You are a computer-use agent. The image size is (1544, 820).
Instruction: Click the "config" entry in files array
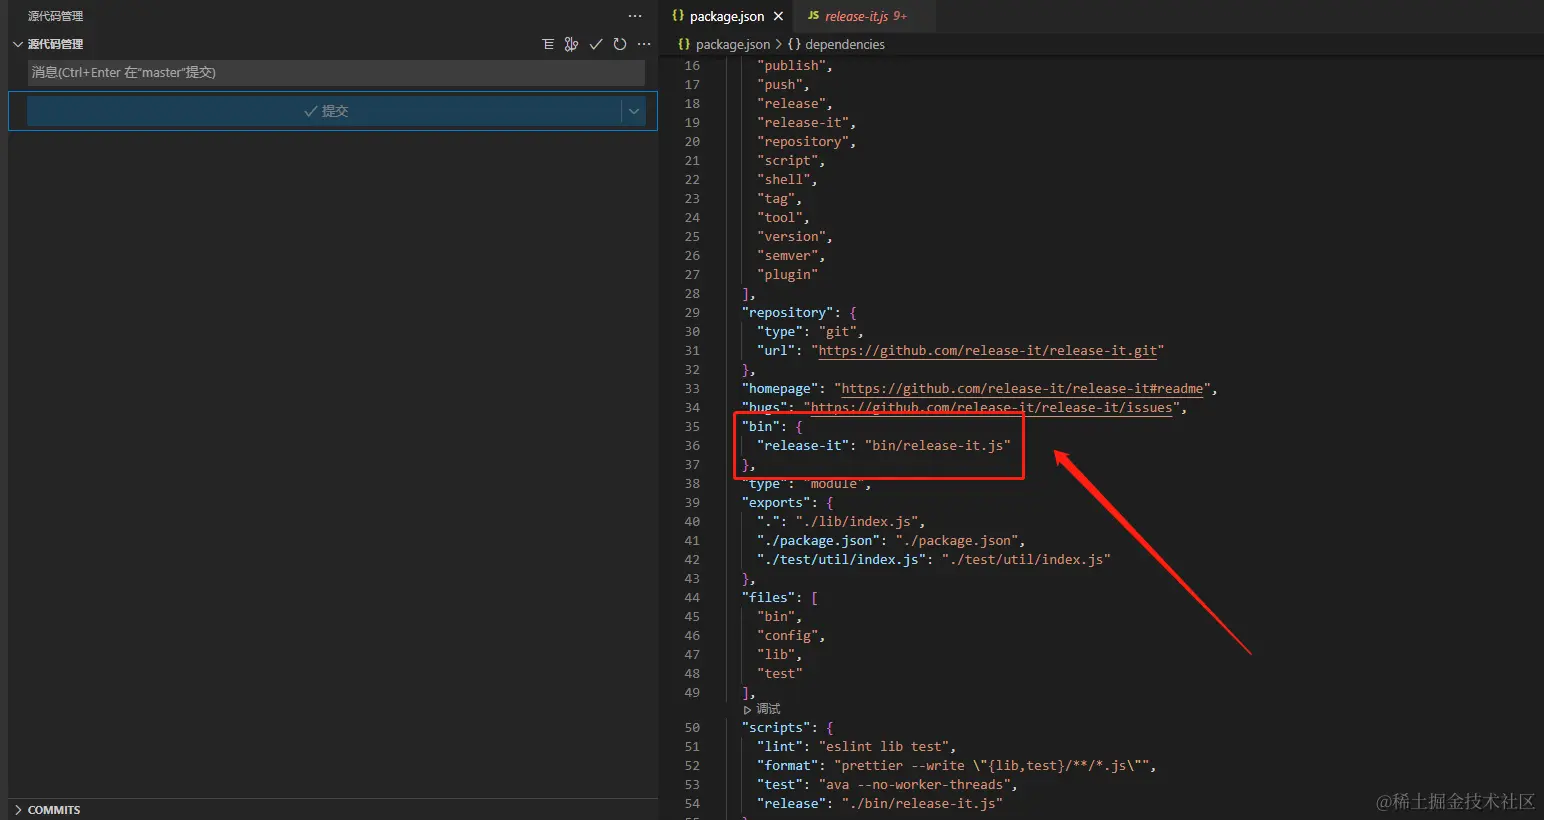click(x=787, y=636)
